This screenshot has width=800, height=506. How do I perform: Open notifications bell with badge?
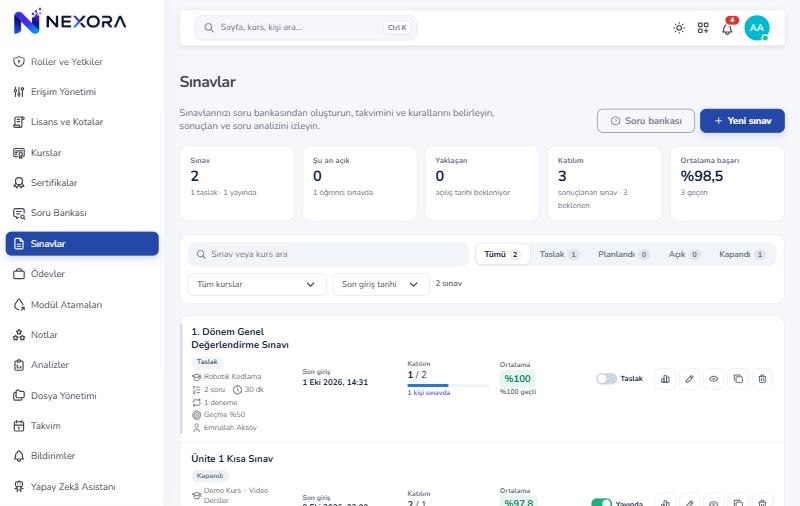pyautogui.click(x=728, y=28)
